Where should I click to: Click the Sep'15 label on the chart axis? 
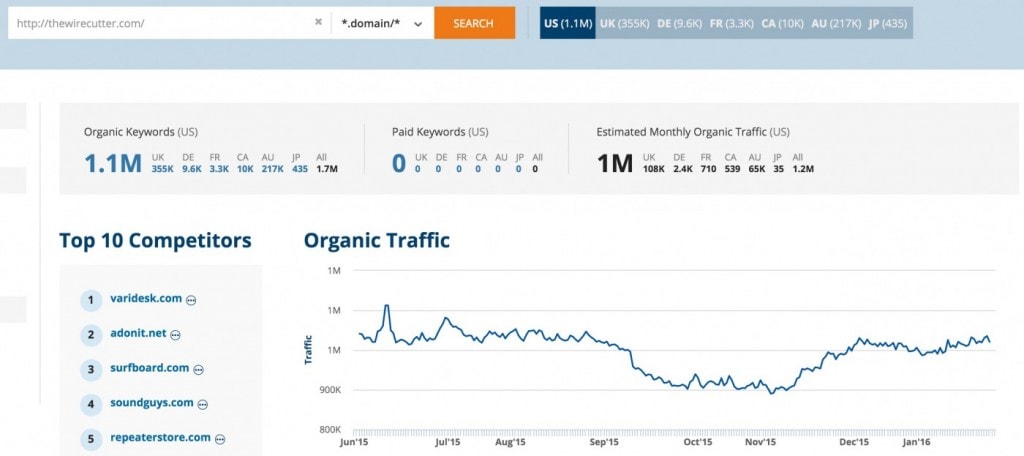coord(603,442)
